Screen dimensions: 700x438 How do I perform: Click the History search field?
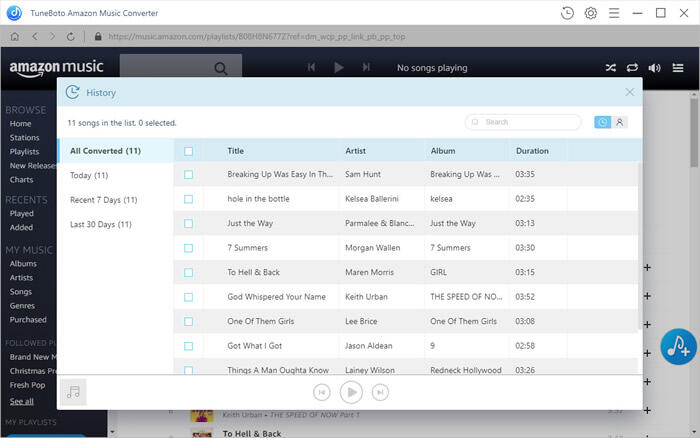point(523,122)
